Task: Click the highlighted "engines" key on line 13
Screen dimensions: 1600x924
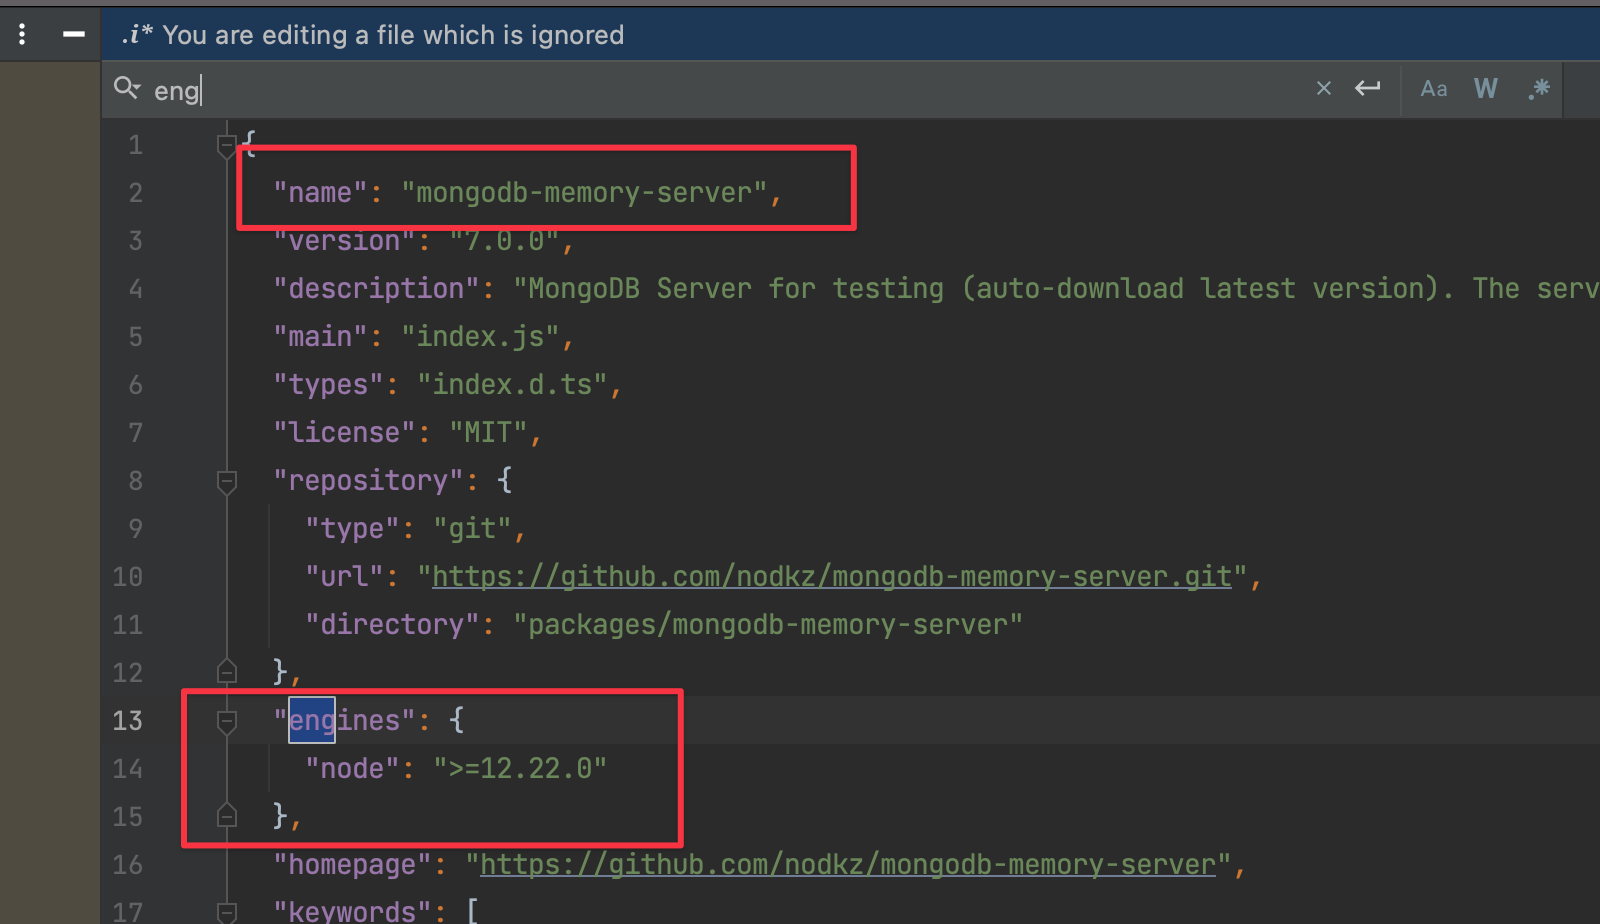Action: [344, 721]
